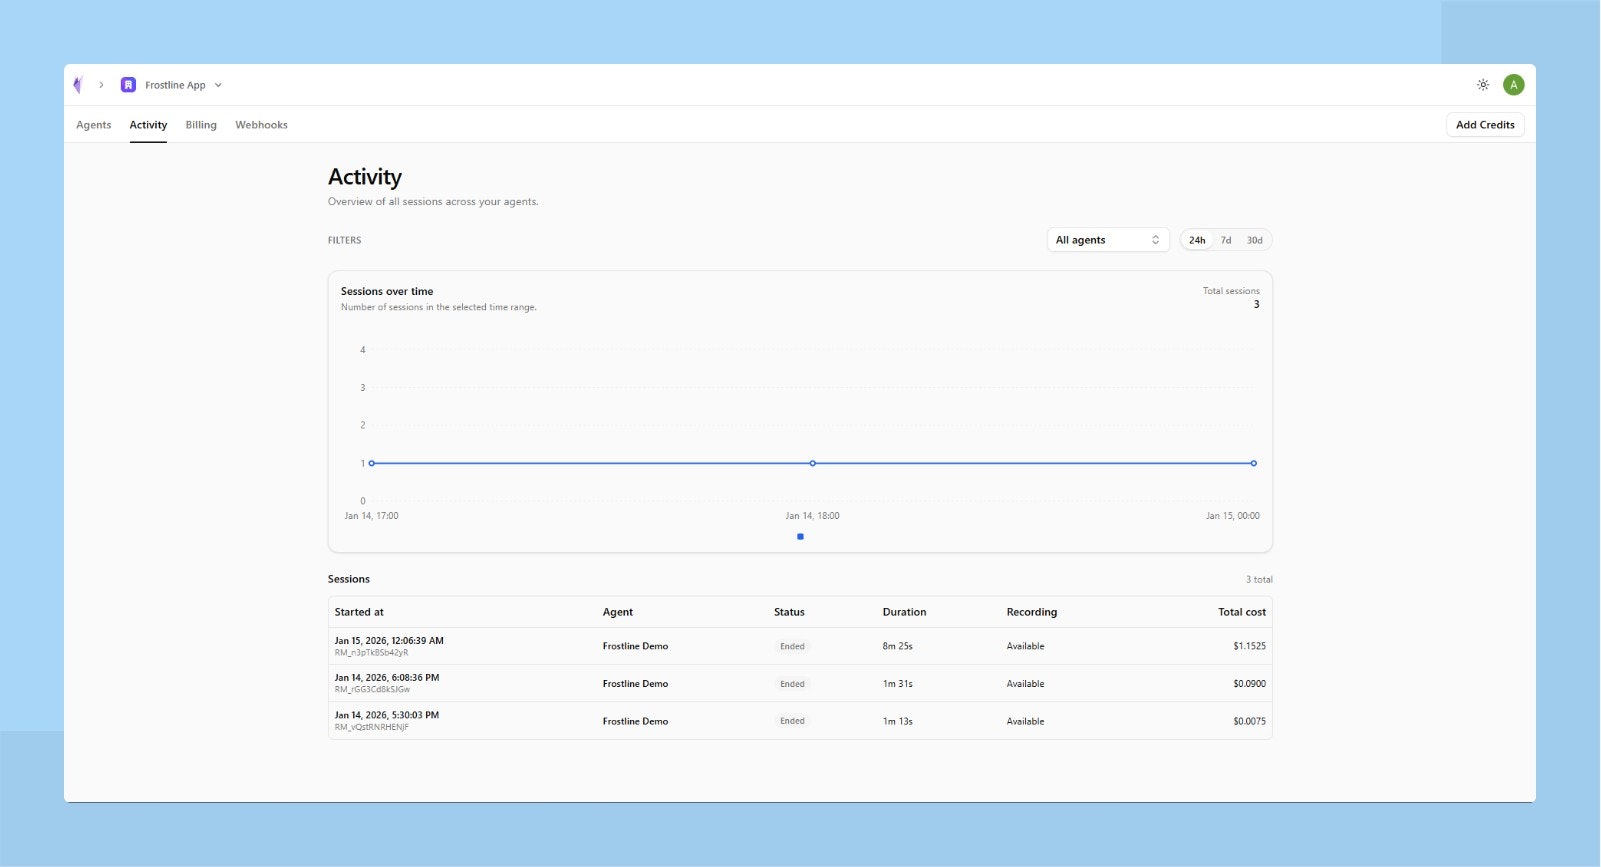This screenshot has height=867, width=1601.
Task: Click the Total sessions count 3
Action: (x=1257, y=304)
